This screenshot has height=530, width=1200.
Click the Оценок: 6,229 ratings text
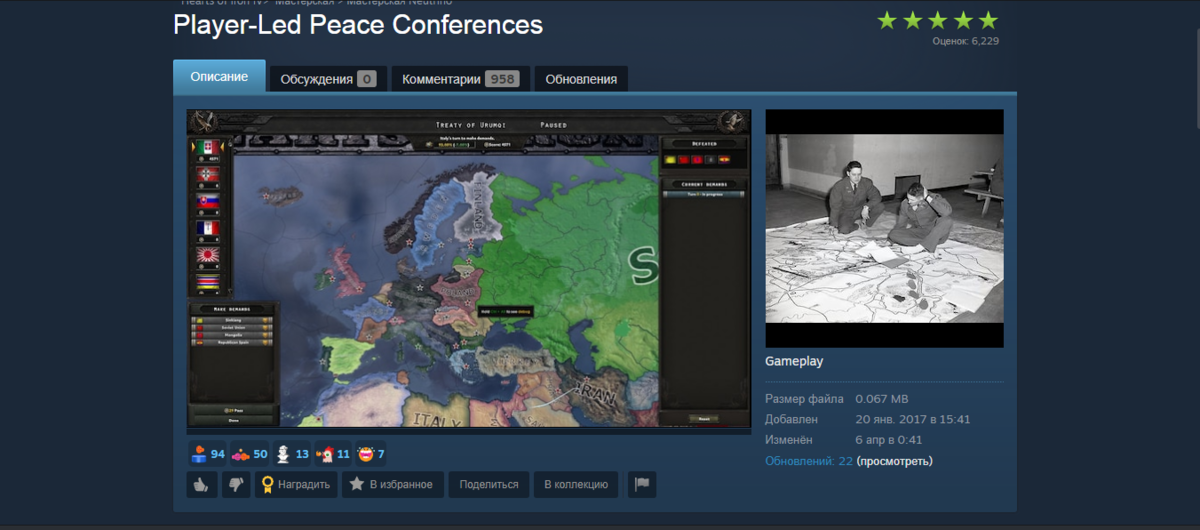[x=965, y=41]
